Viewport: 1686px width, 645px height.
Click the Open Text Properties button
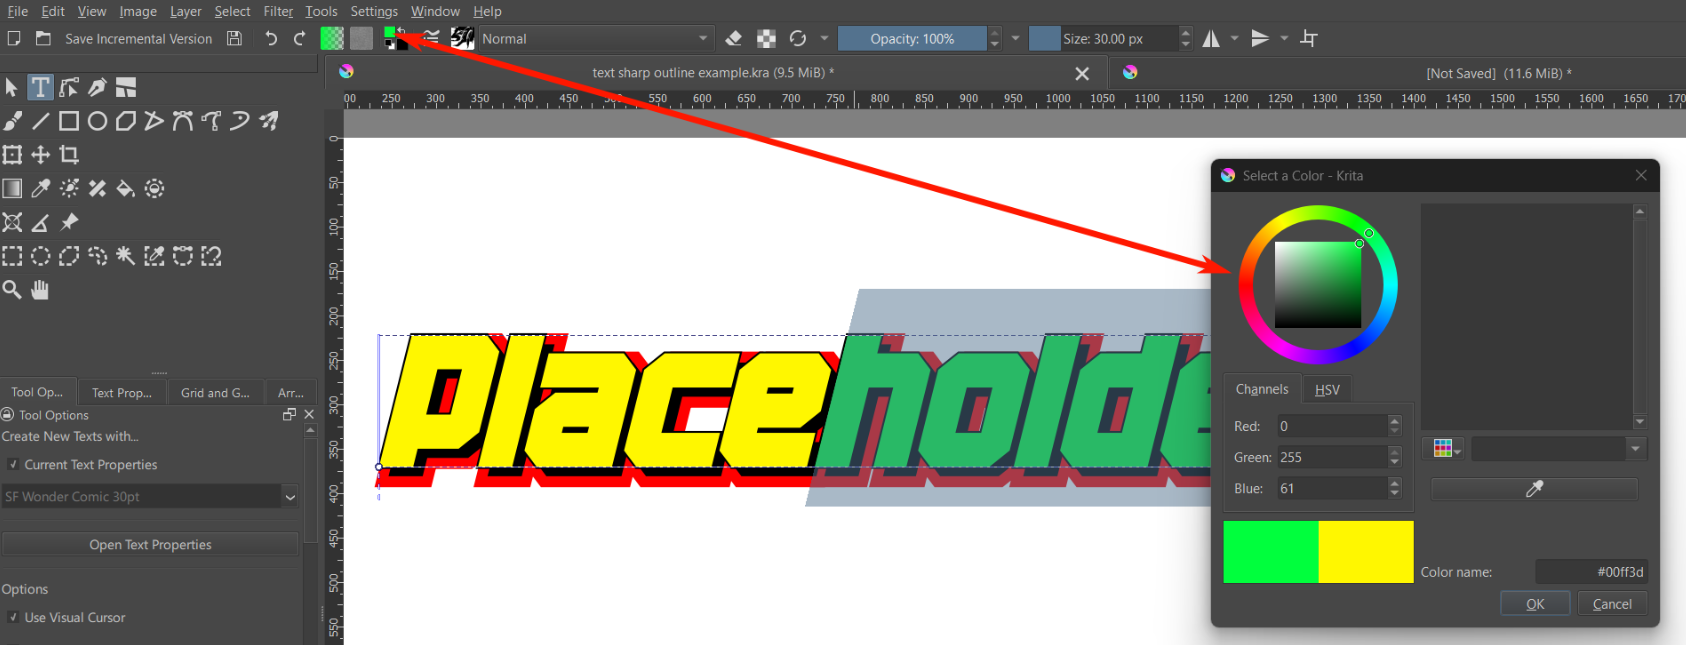pyautogui.click(x=150, y=544)
